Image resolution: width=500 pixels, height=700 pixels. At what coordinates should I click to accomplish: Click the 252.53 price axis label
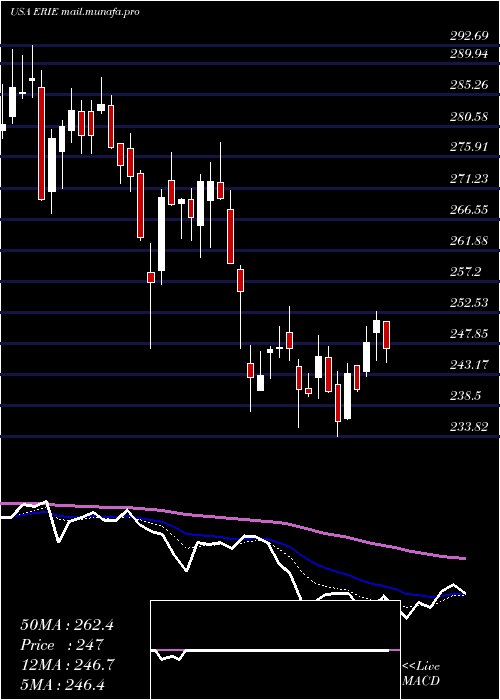point(469,303)
